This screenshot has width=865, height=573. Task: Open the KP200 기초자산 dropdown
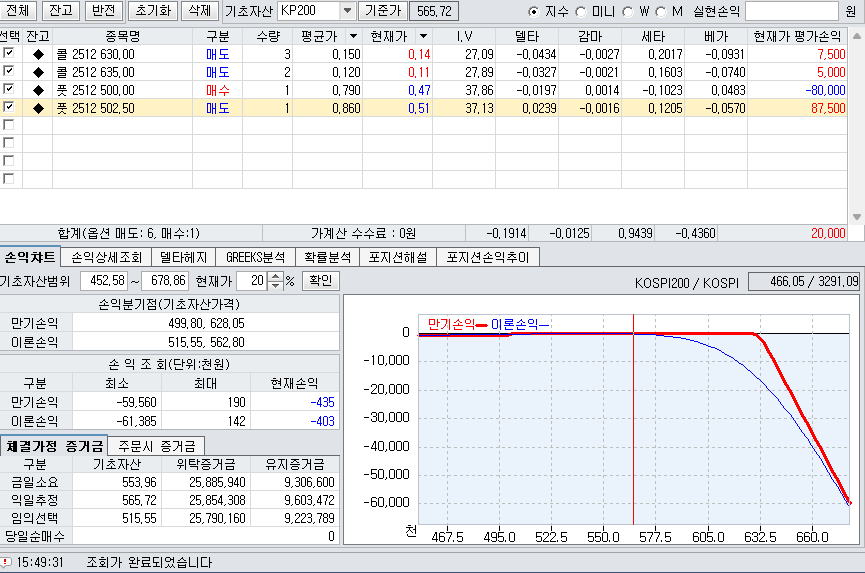(346, 10)
